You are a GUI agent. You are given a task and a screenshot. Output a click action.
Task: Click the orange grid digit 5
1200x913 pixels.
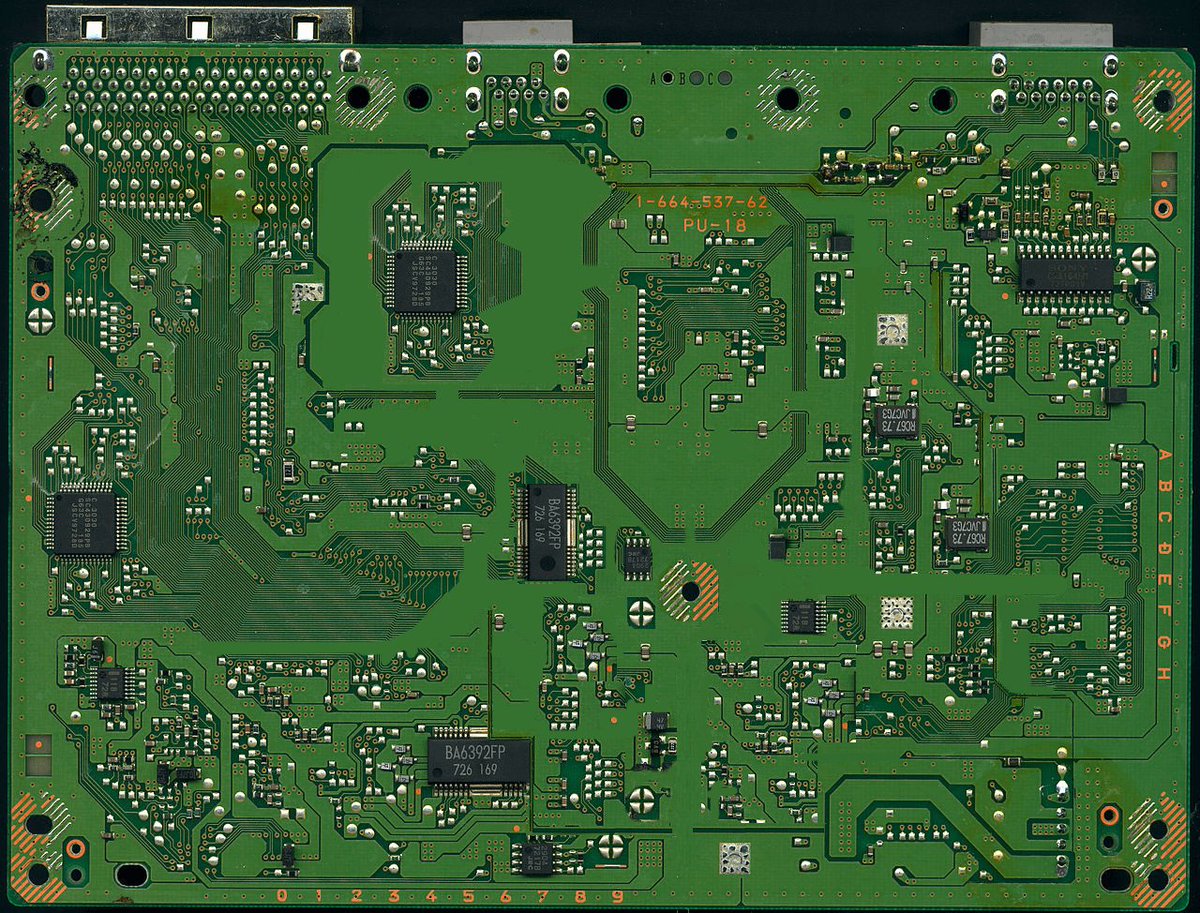[x=468, y=895]
